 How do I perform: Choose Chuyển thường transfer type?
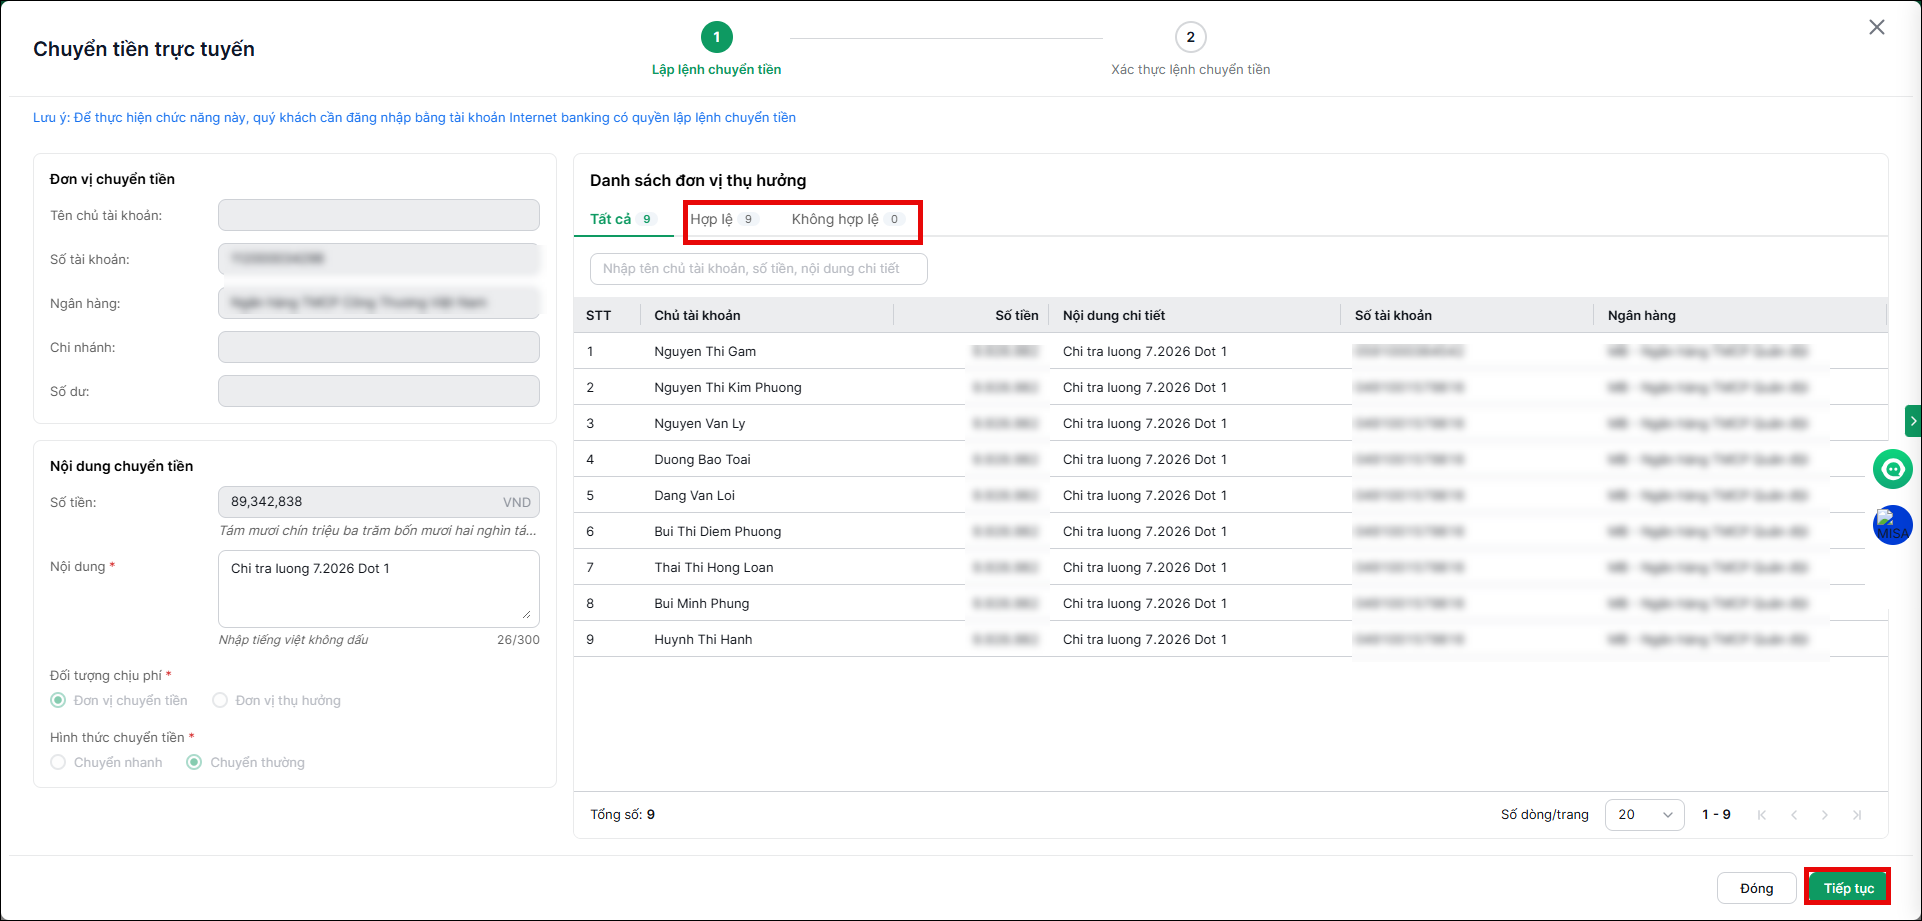[194, 762]
